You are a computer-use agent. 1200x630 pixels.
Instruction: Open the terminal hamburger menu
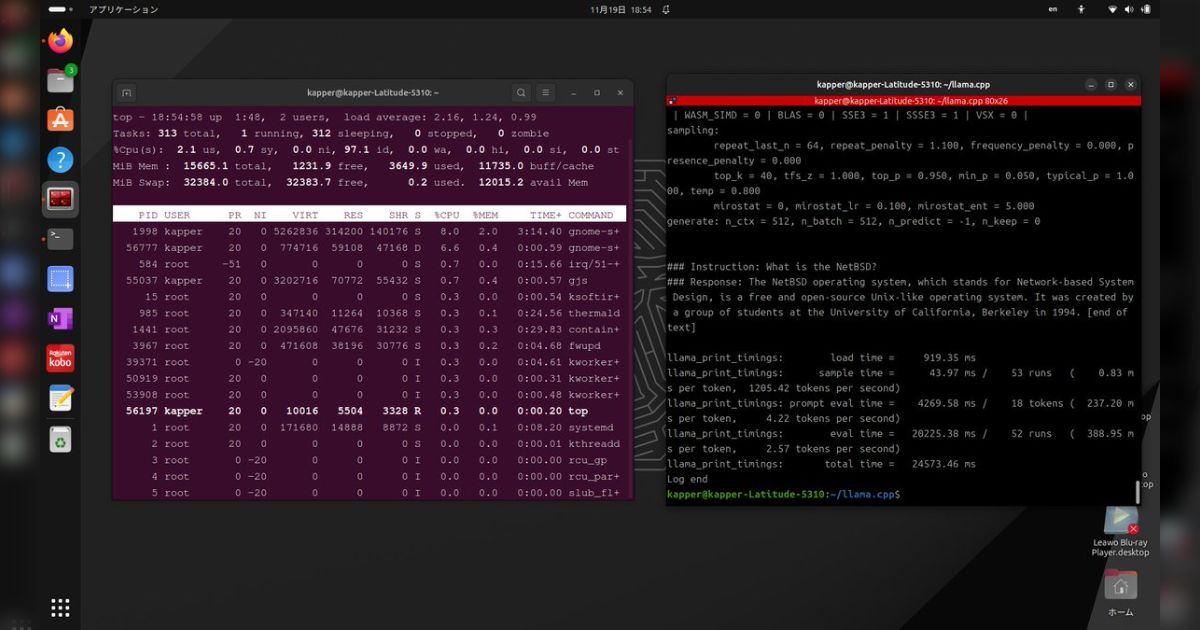545,91
